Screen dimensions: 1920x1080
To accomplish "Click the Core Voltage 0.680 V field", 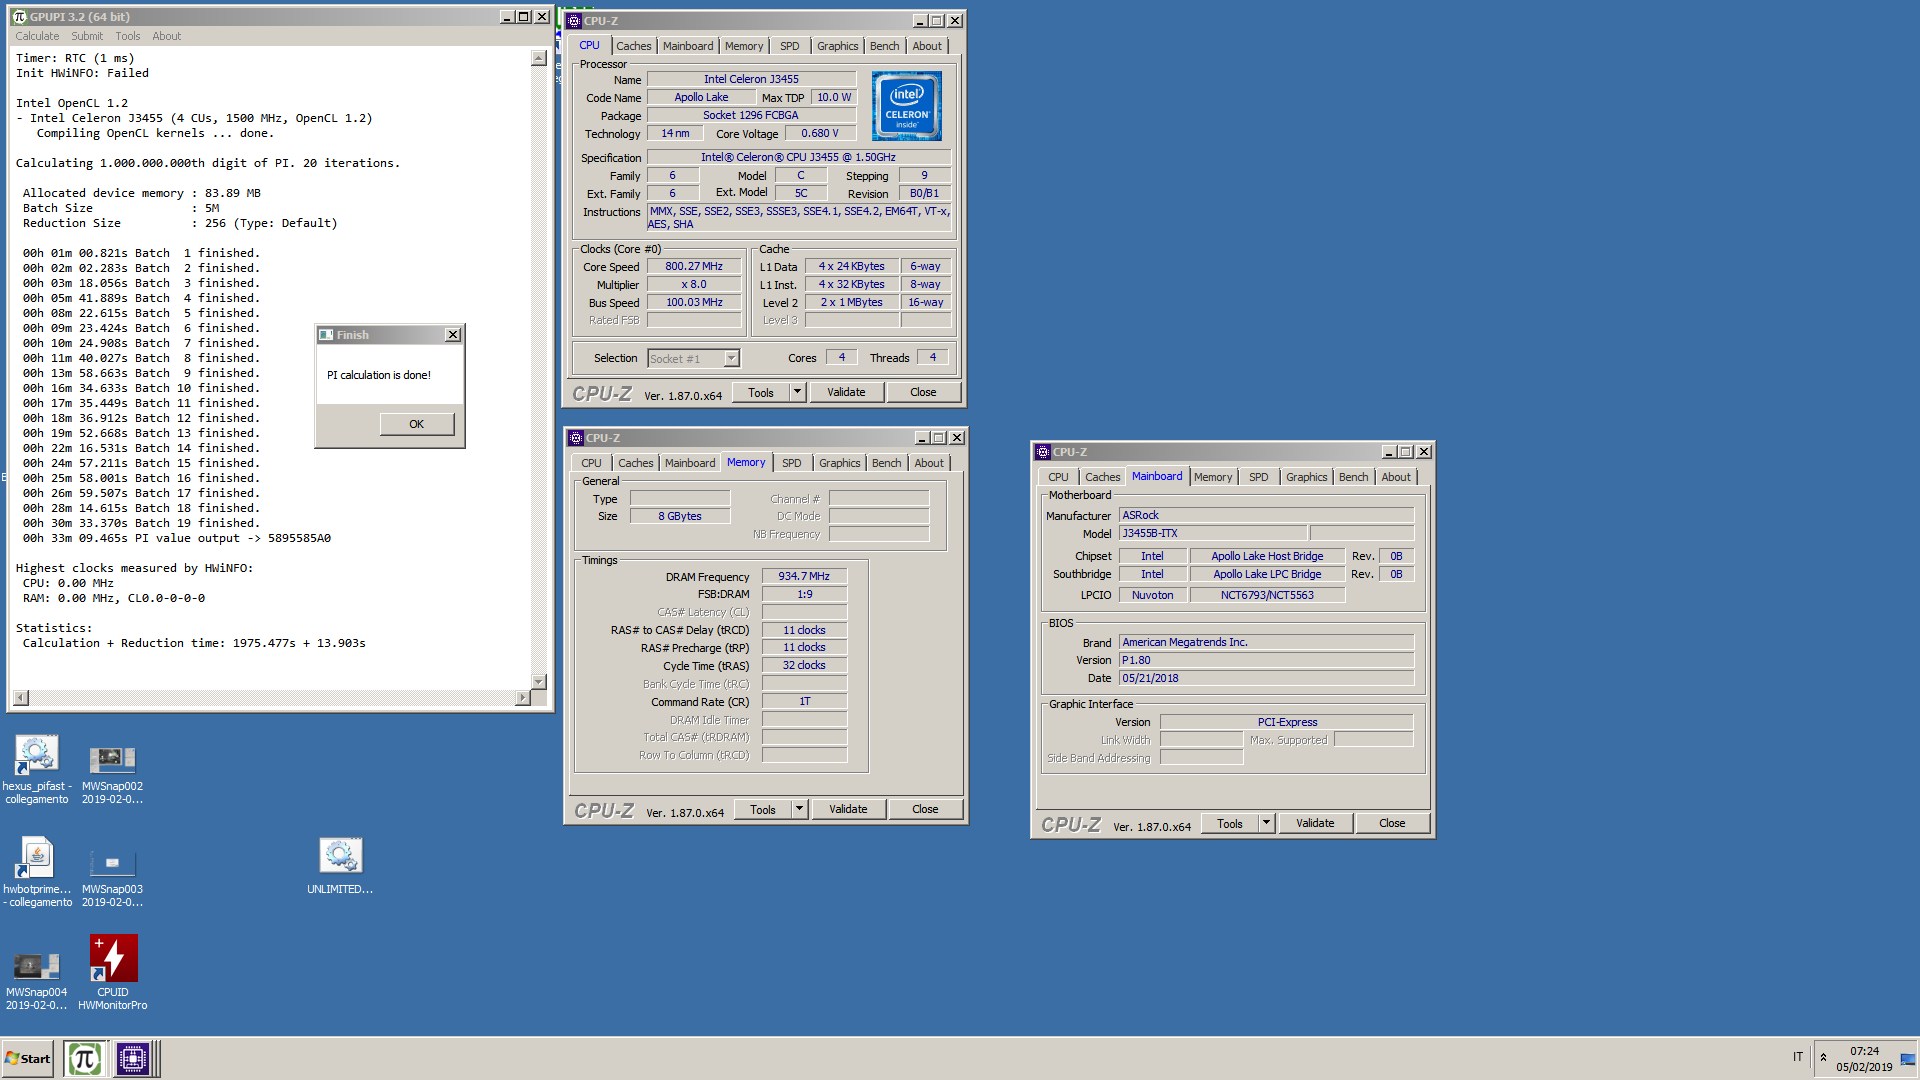I will click(x=820, y=134).
